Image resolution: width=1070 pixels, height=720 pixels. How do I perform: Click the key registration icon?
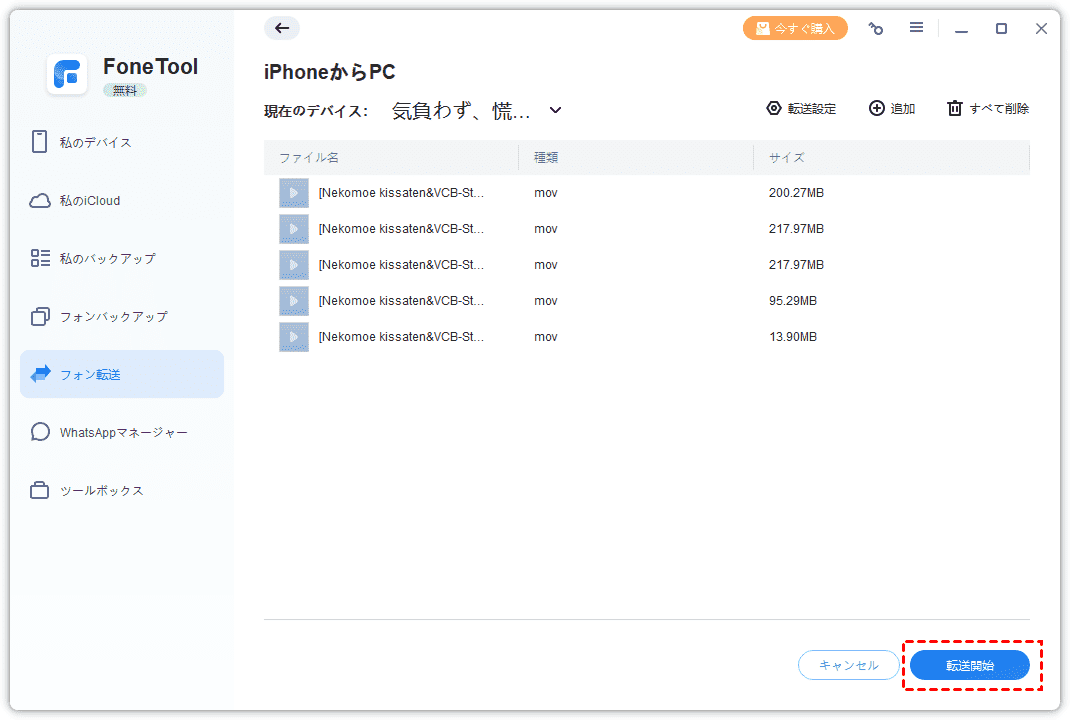876,29
